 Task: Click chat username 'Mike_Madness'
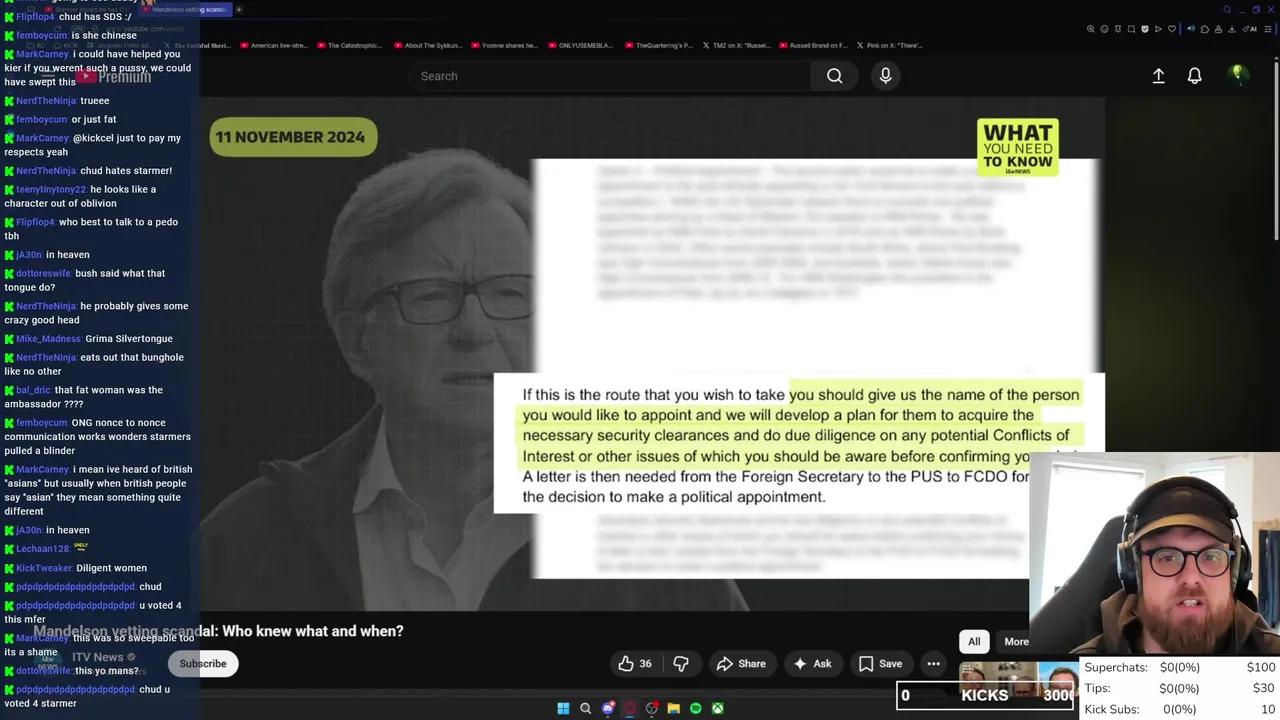[x=47, y=339]
